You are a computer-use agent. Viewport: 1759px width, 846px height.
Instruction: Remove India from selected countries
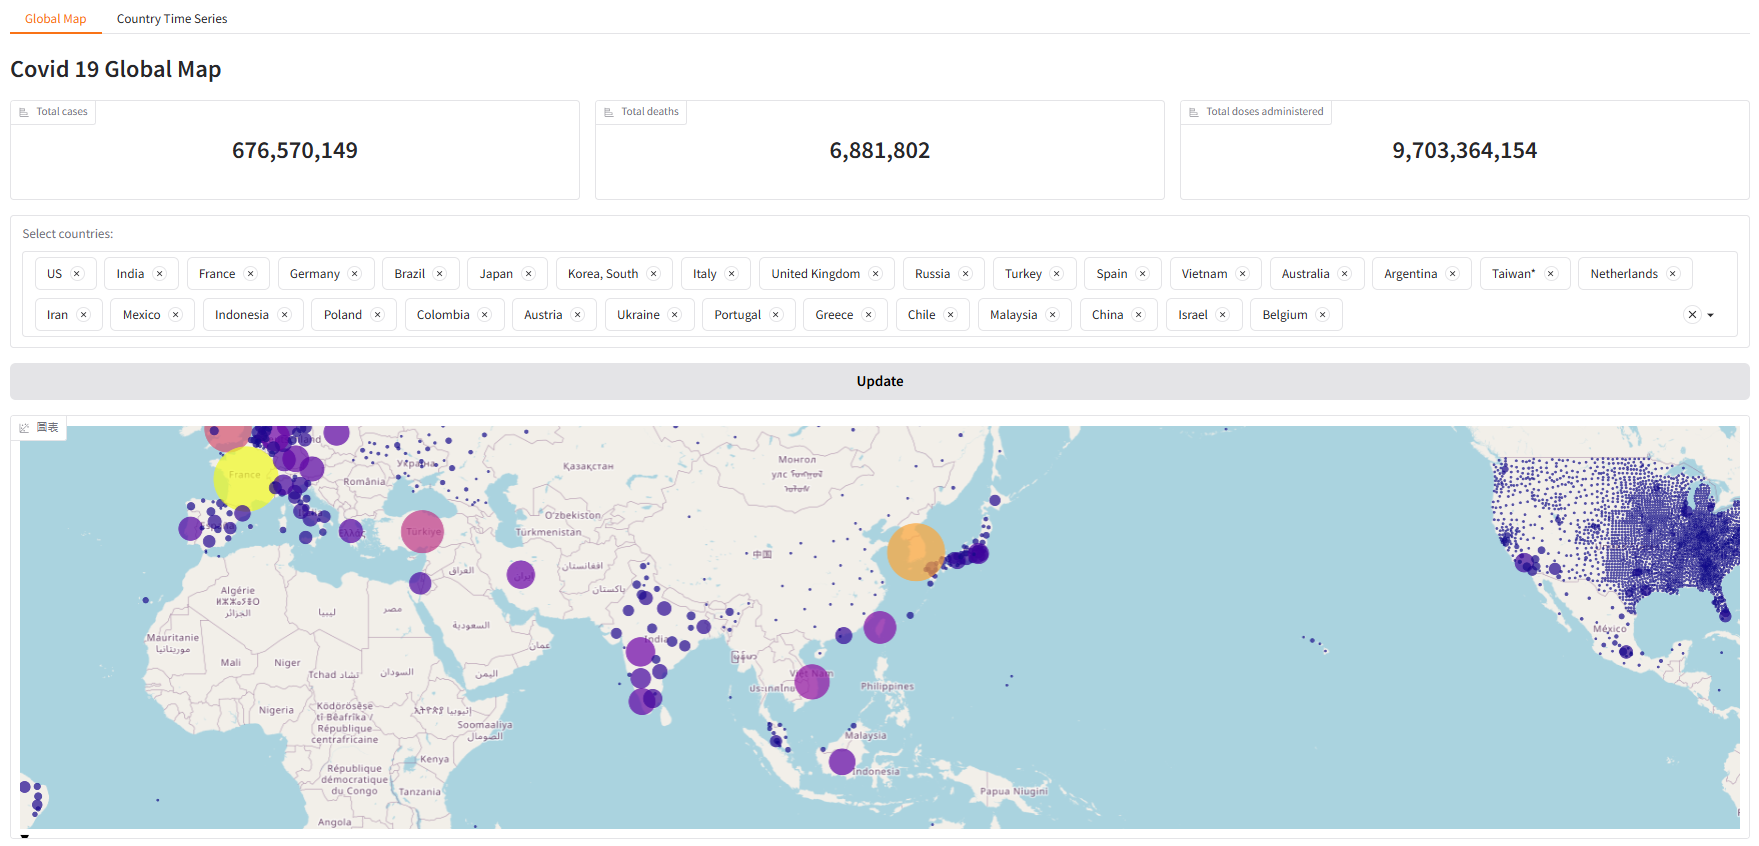pos(159,274)
